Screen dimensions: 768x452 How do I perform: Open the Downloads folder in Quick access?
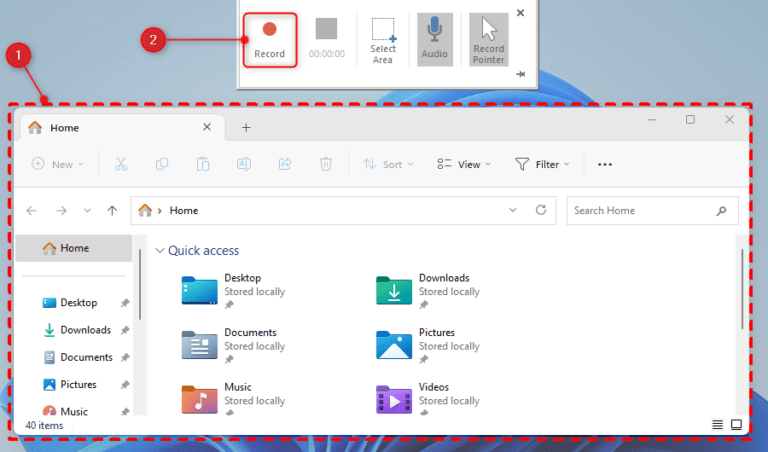click(395, 290)
